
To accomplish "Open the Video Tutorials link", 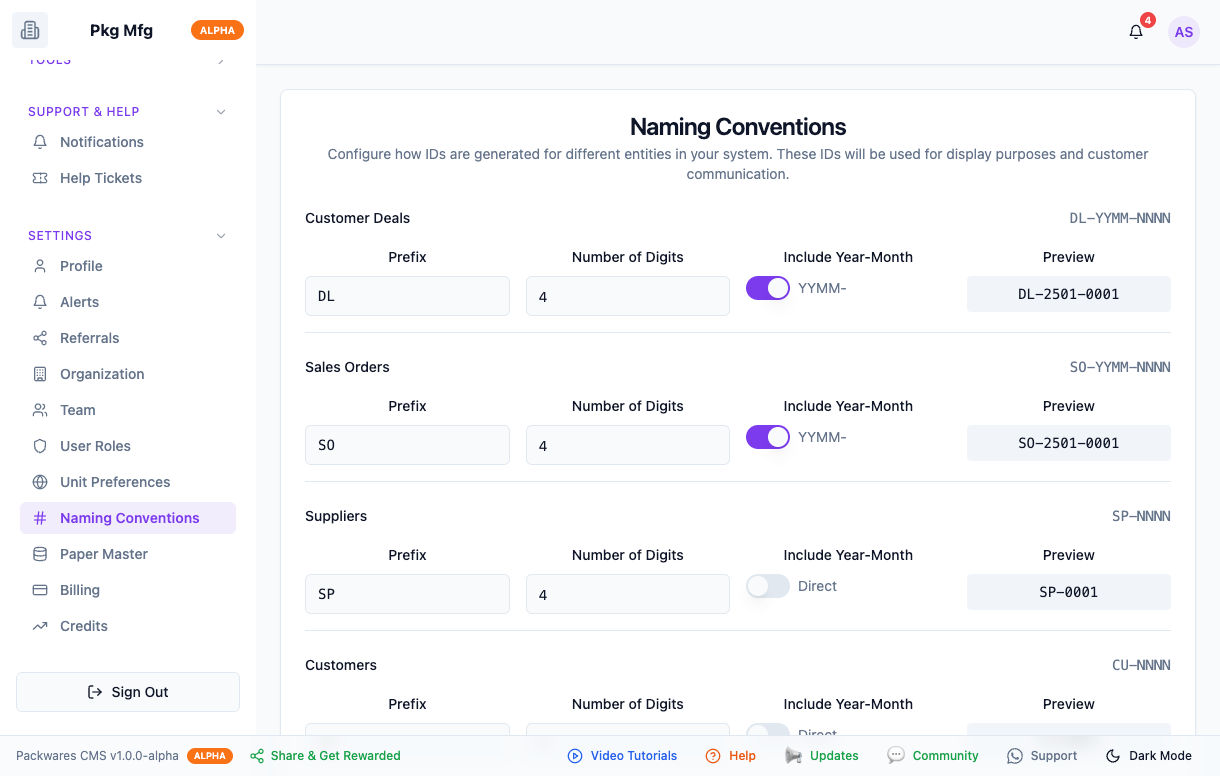I will (x=623, y=756).
